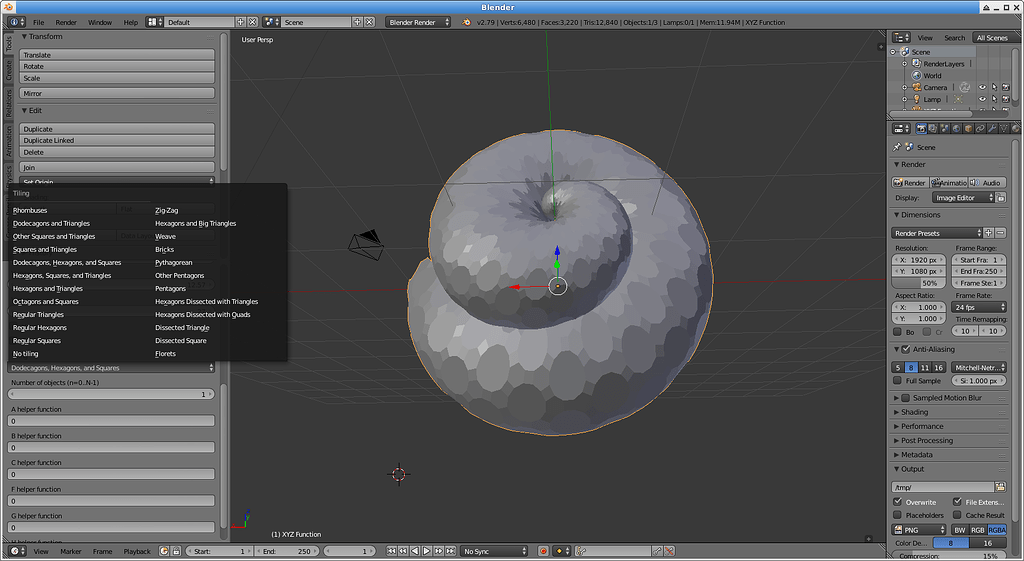Image resolution: width=1024 pixels, height=561 pixels.
Task: Click the Render button
Action: pyautogui.click(x=910, y=183)
